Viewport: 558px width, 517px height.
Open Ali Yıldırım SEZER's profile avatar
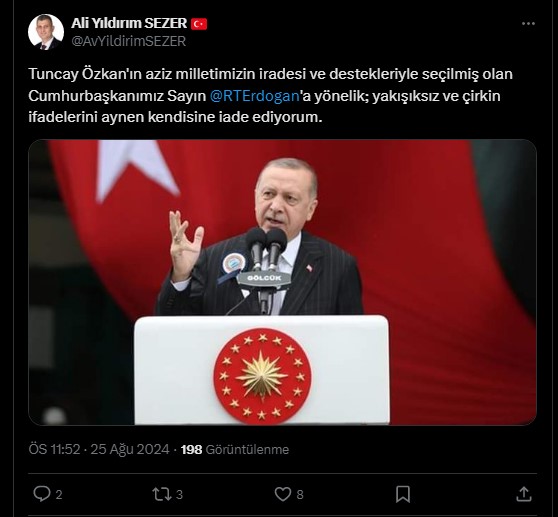[x=46, y=32]
